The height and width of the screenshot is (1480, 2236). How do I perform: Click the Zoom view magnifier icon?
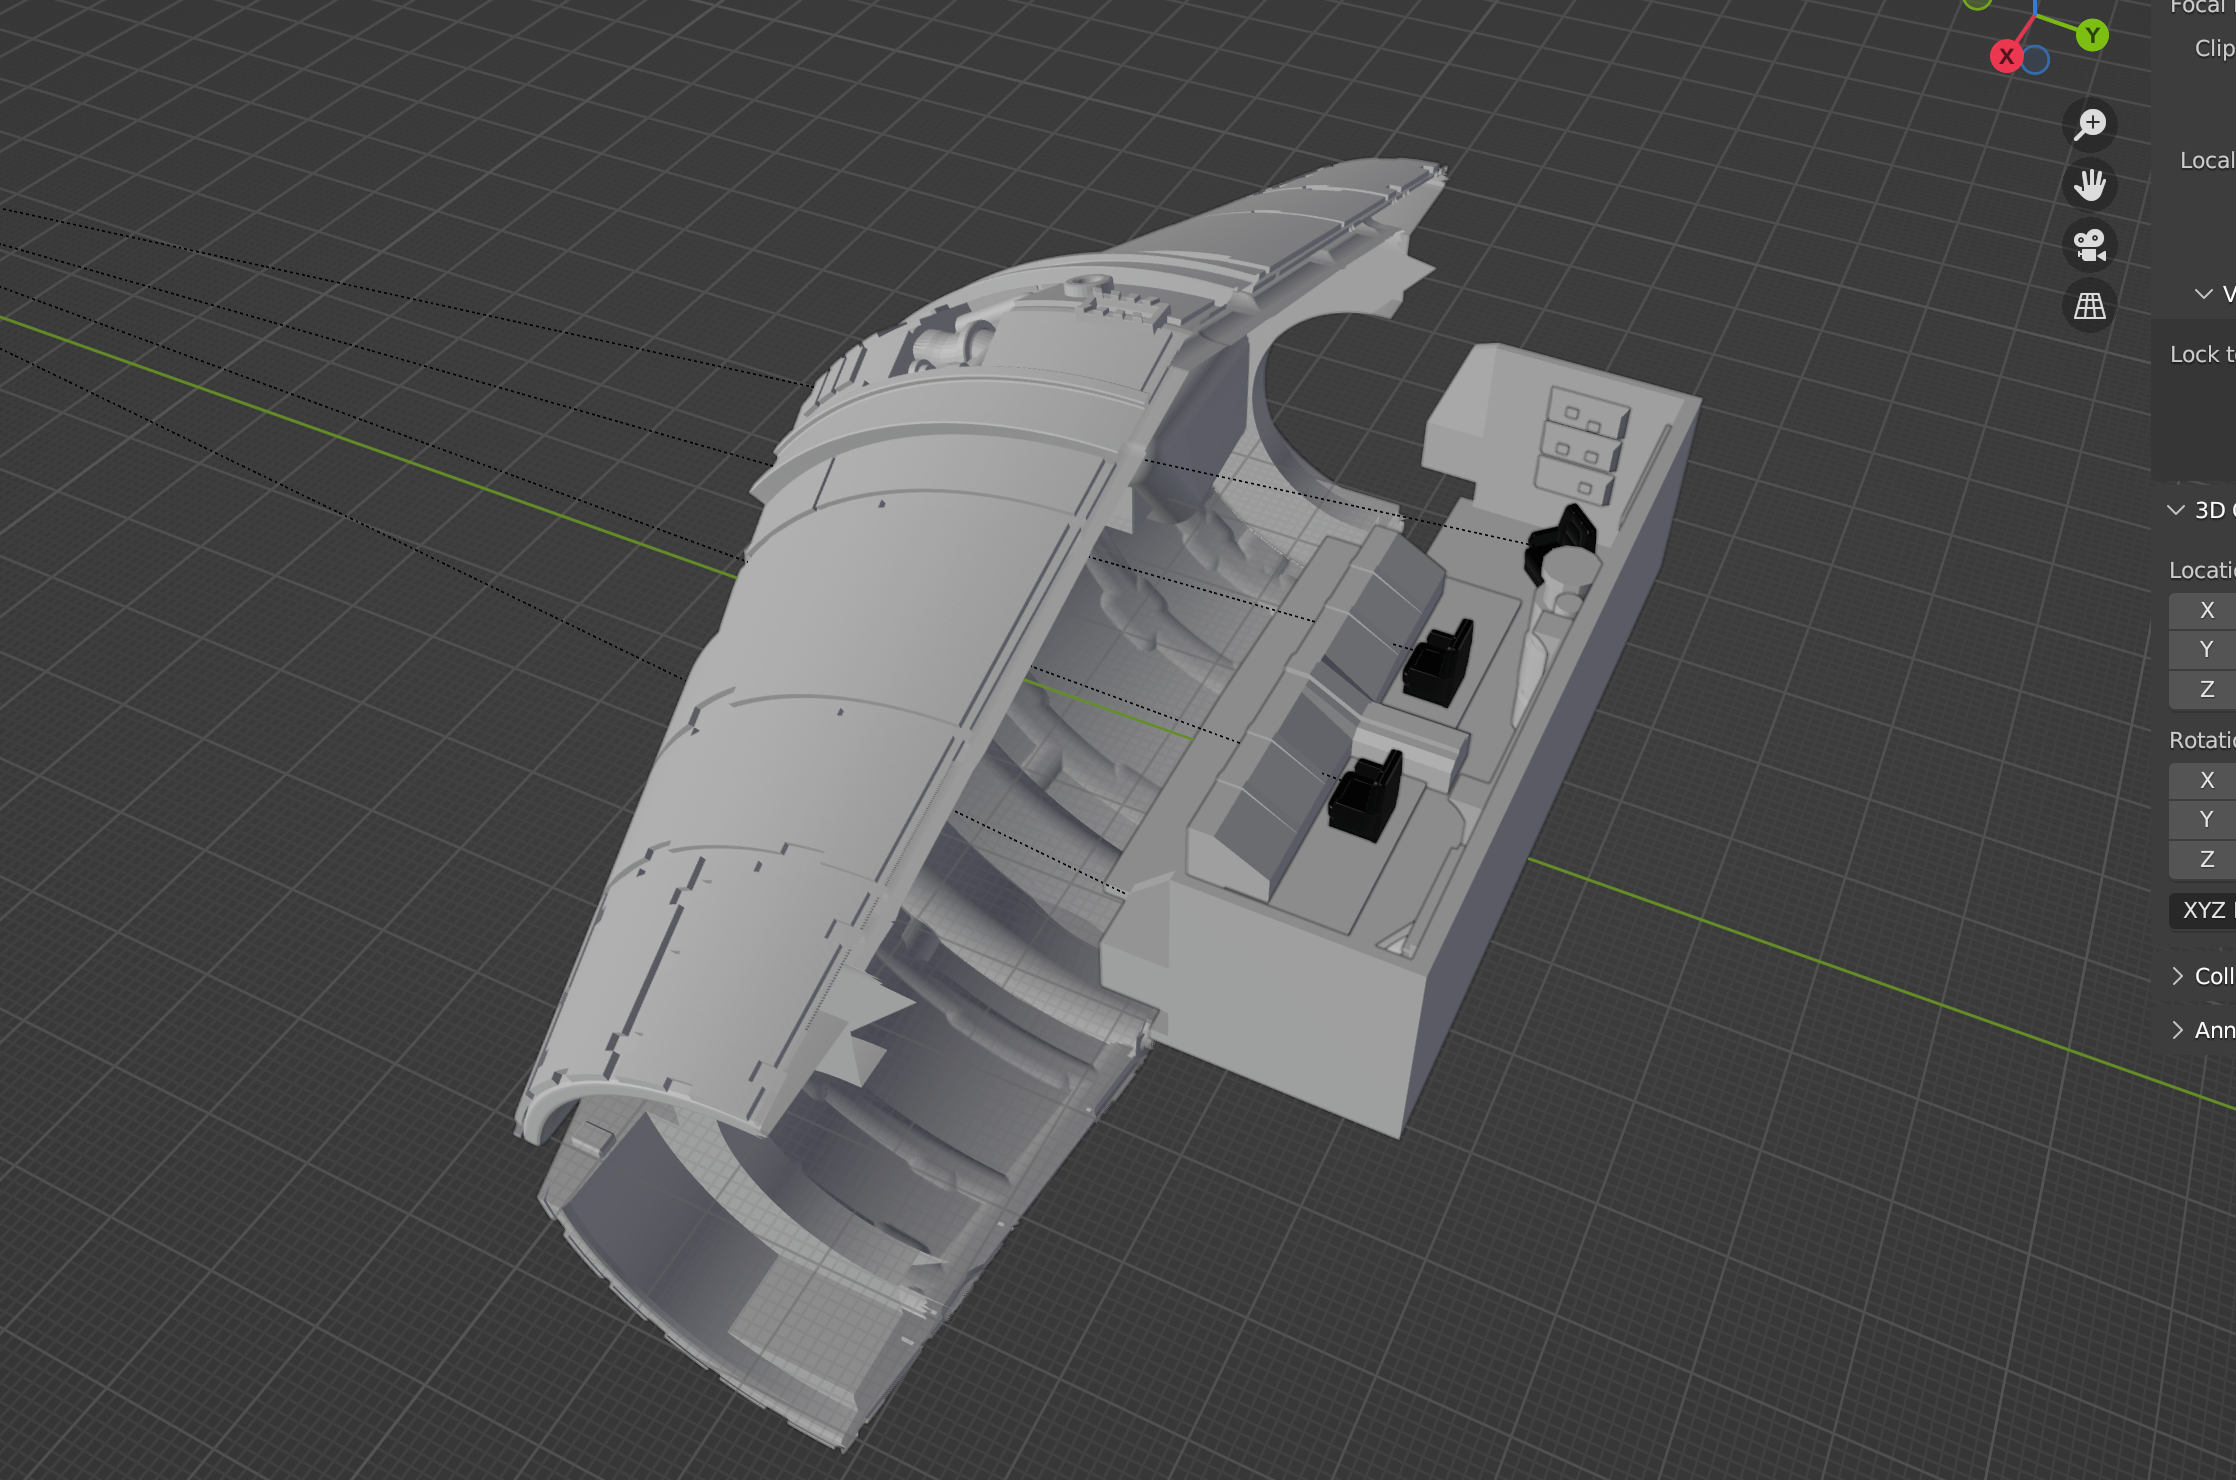(x=2089, y=124)
